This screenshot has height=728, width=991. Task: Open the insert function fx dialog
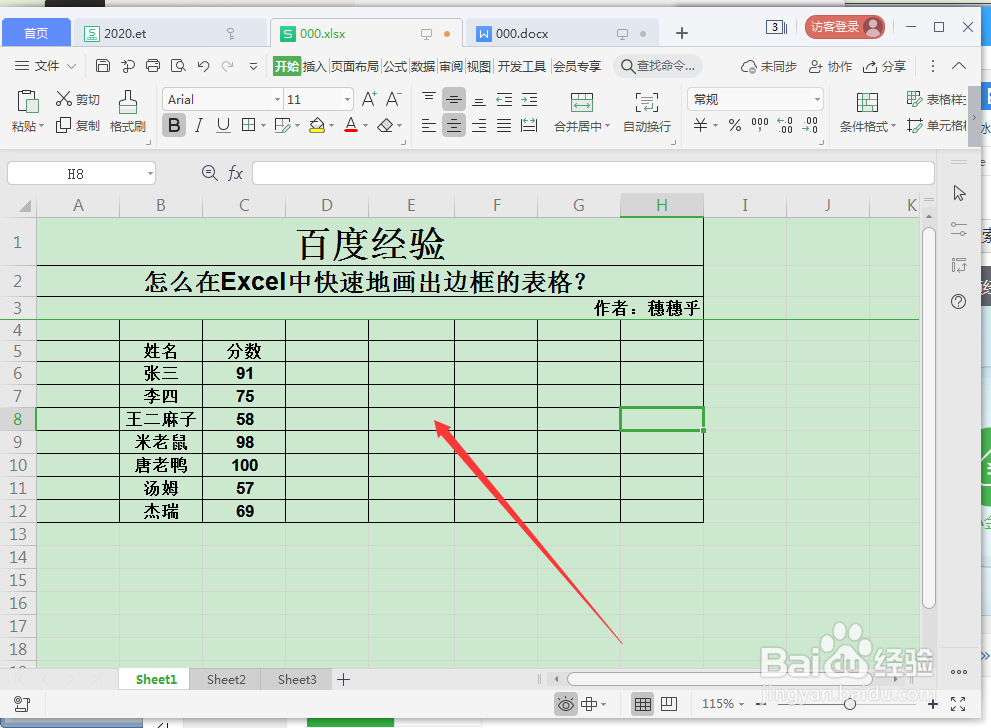point(235,173)
